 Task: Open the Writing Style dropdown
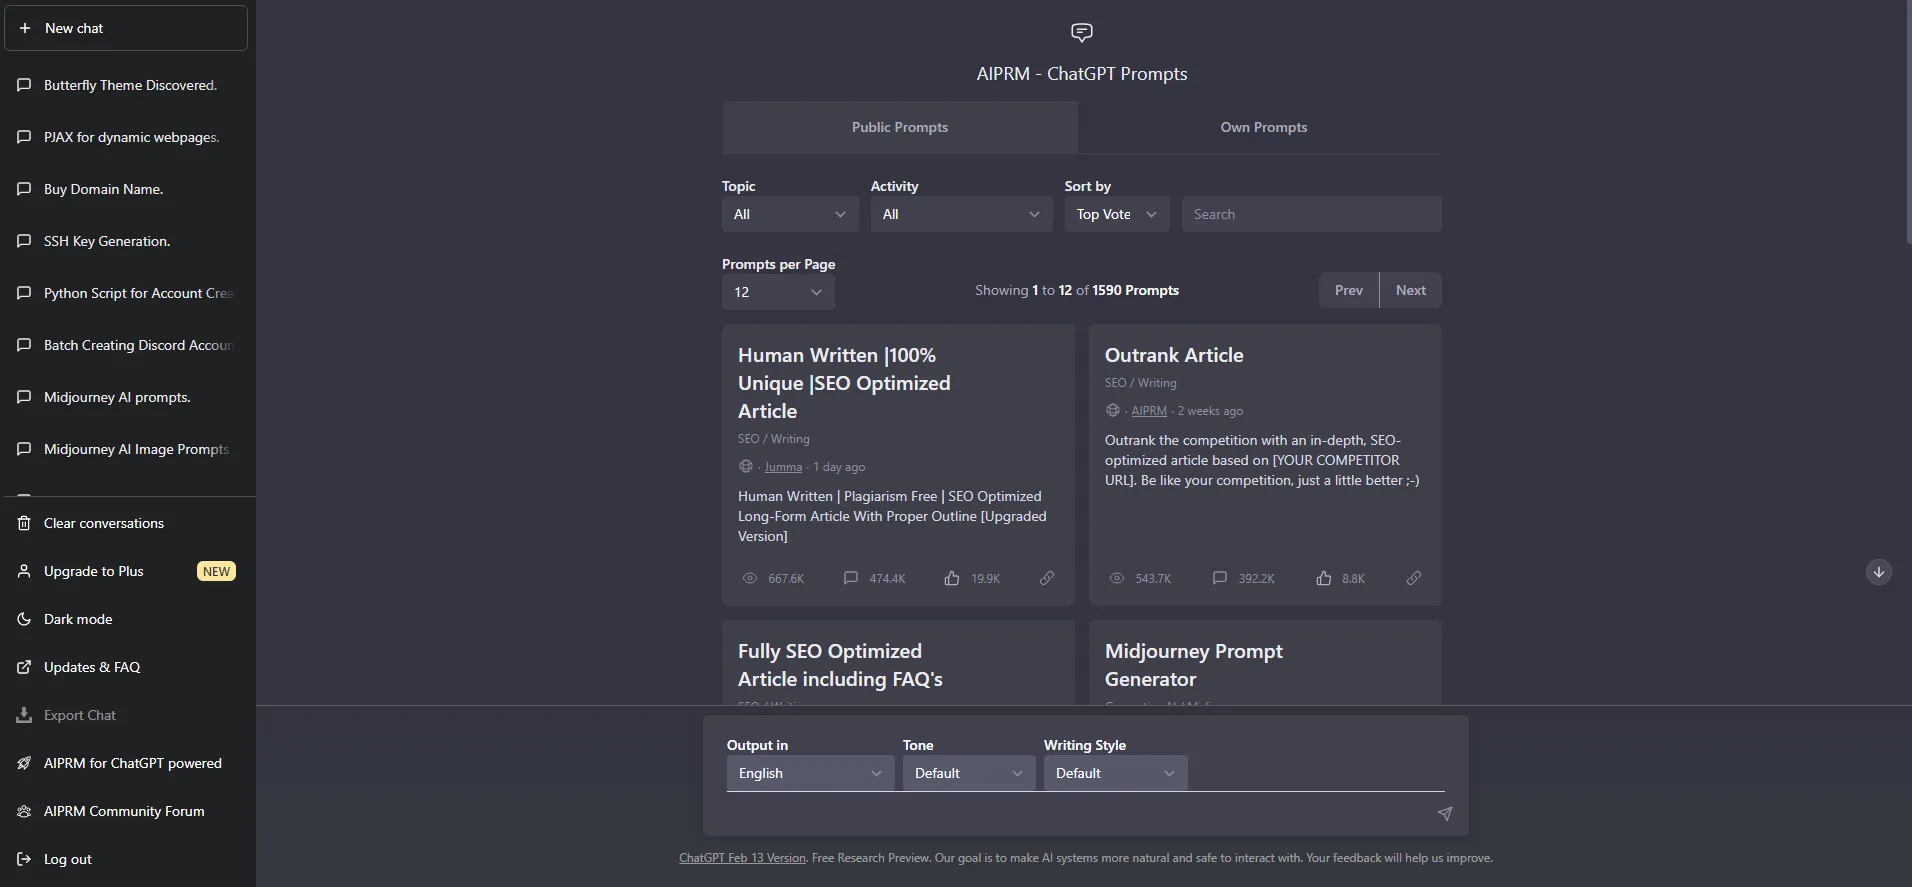[1116, 773]
